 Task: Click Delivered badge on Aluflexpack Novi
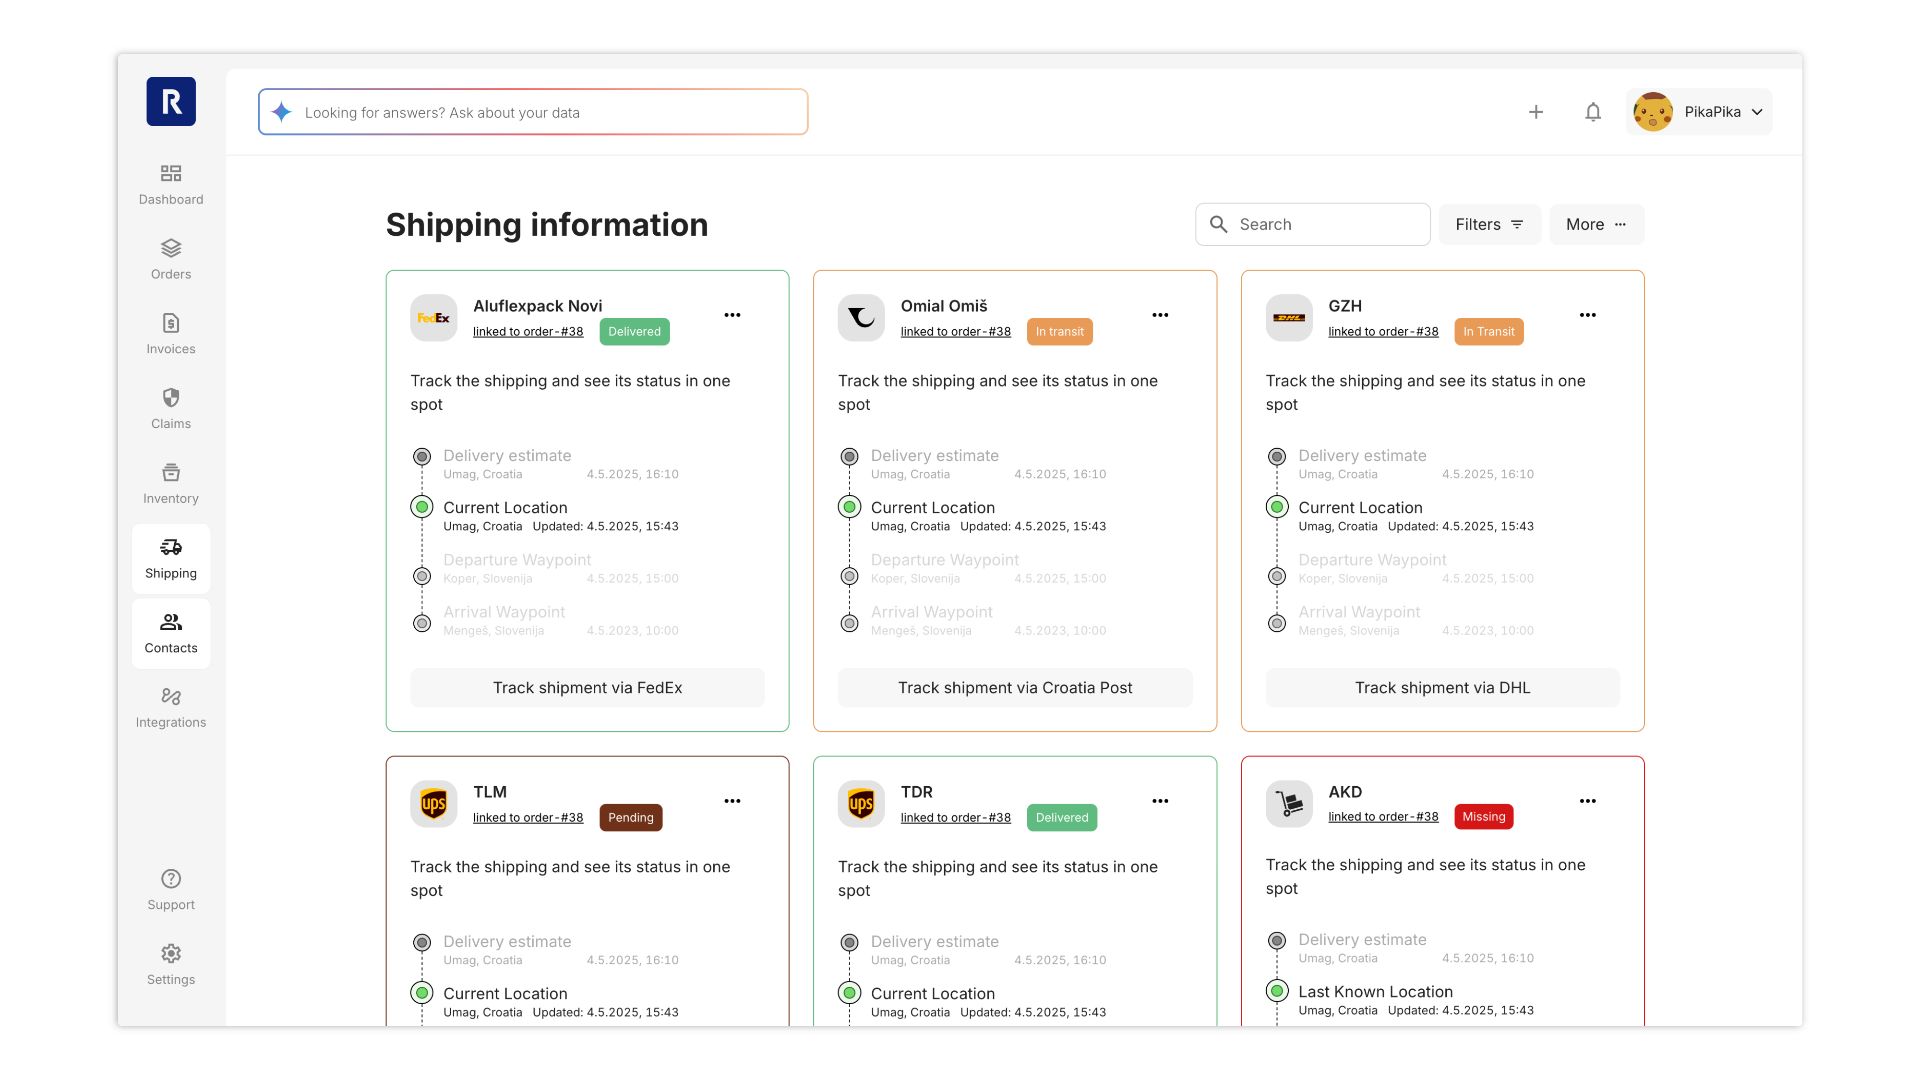click(x=635, y=332)
